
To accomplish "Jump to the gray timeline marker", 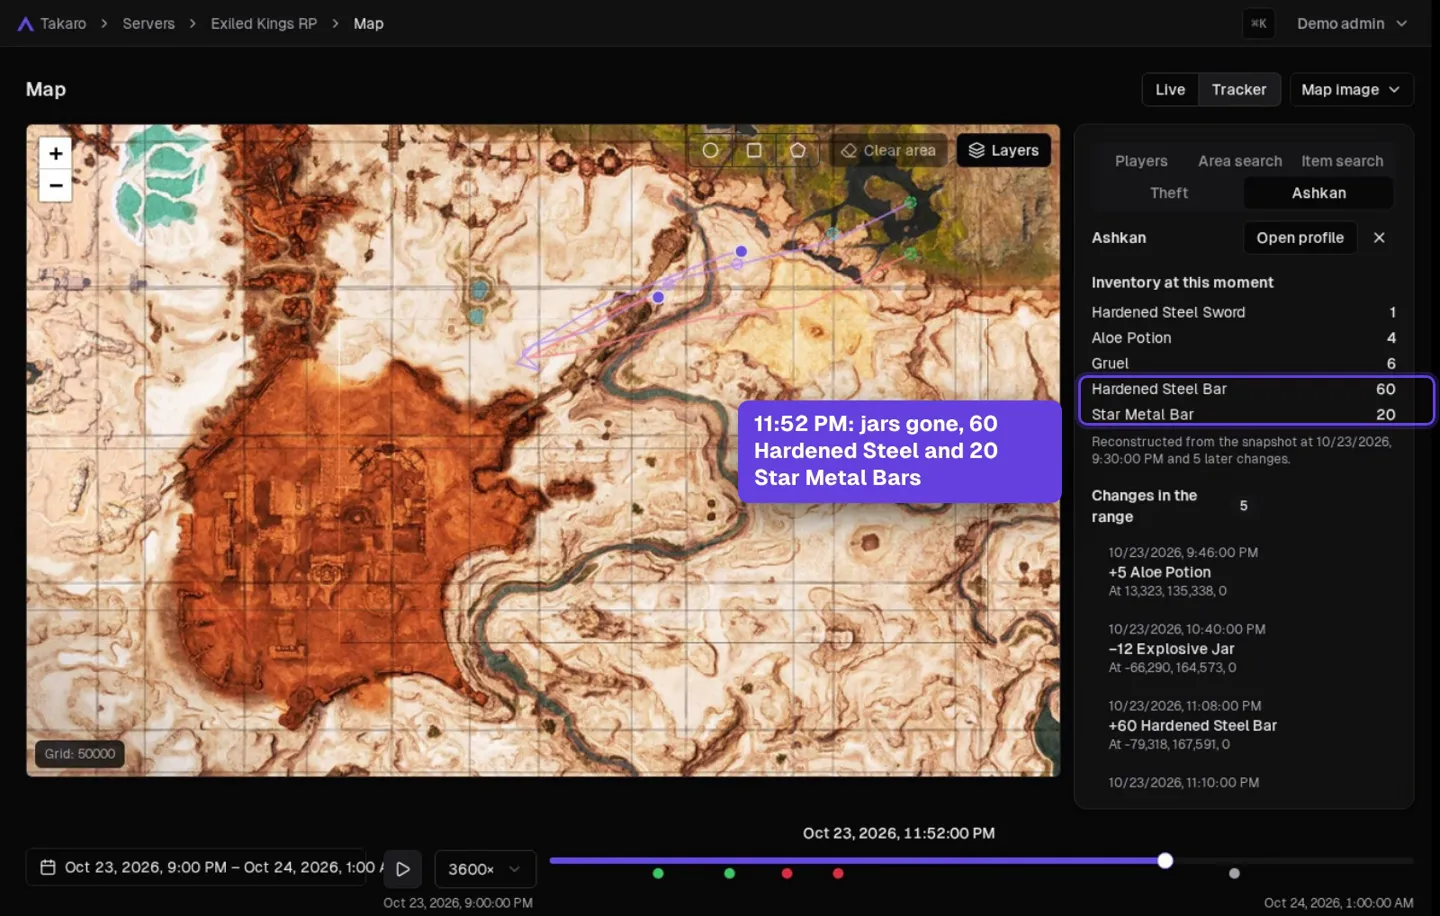I will pos(1234,873).
